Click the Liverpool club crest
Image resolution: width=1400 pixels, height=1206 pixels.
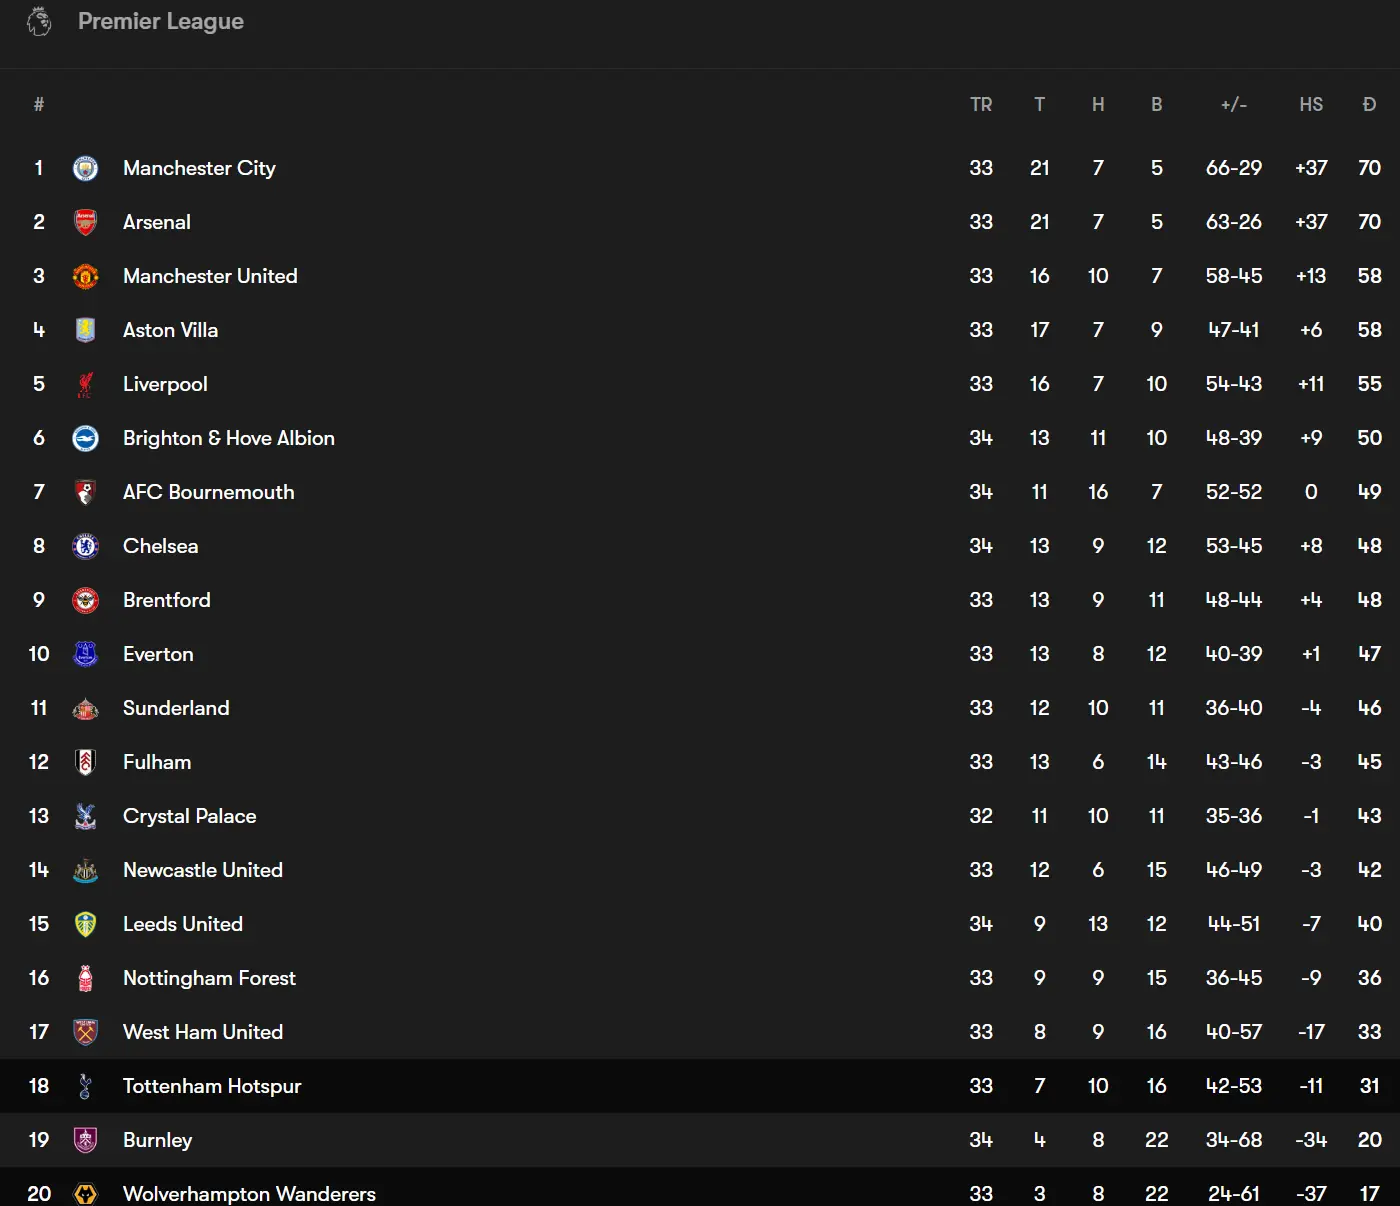pyautogui.click(x=86, y=384)
